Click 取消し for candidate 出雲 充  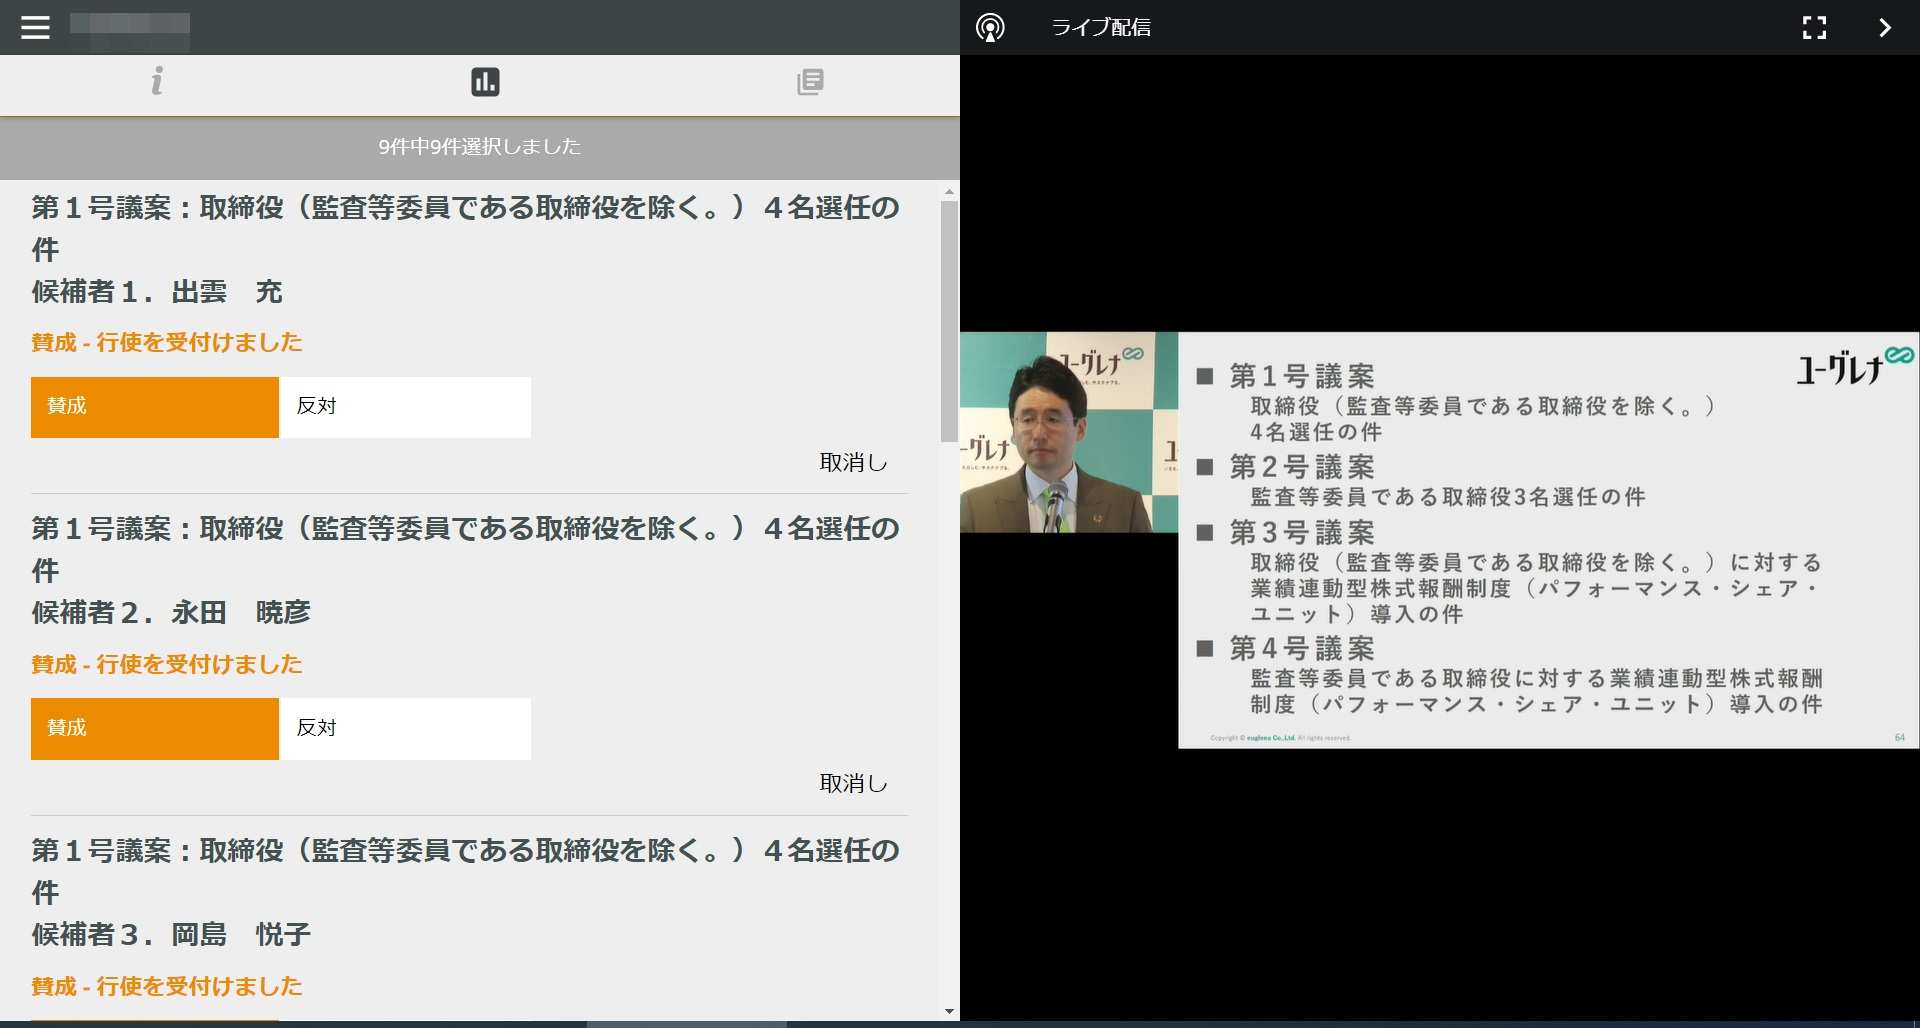(853, 462)
